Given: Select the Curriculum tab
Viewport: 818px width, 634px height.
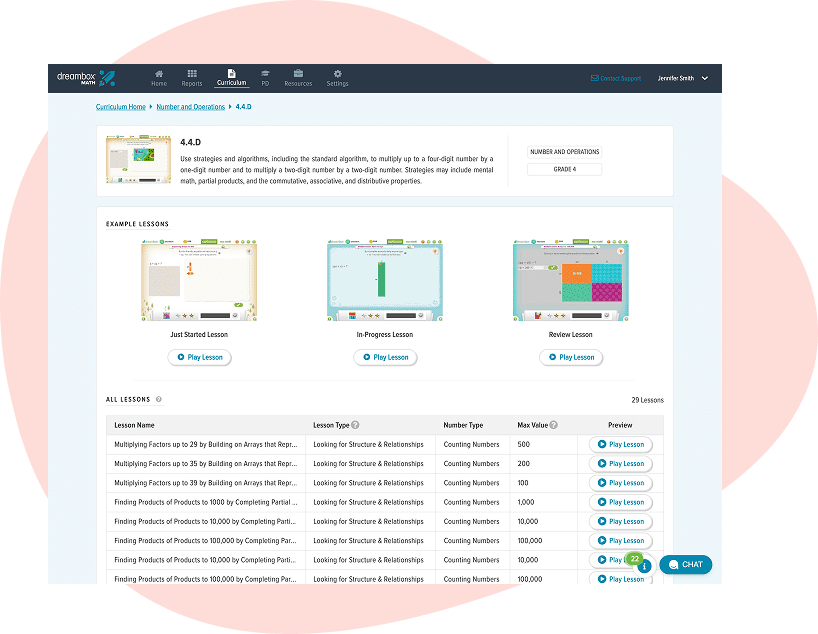Looking at the screenshot, I should coord(231,77).
